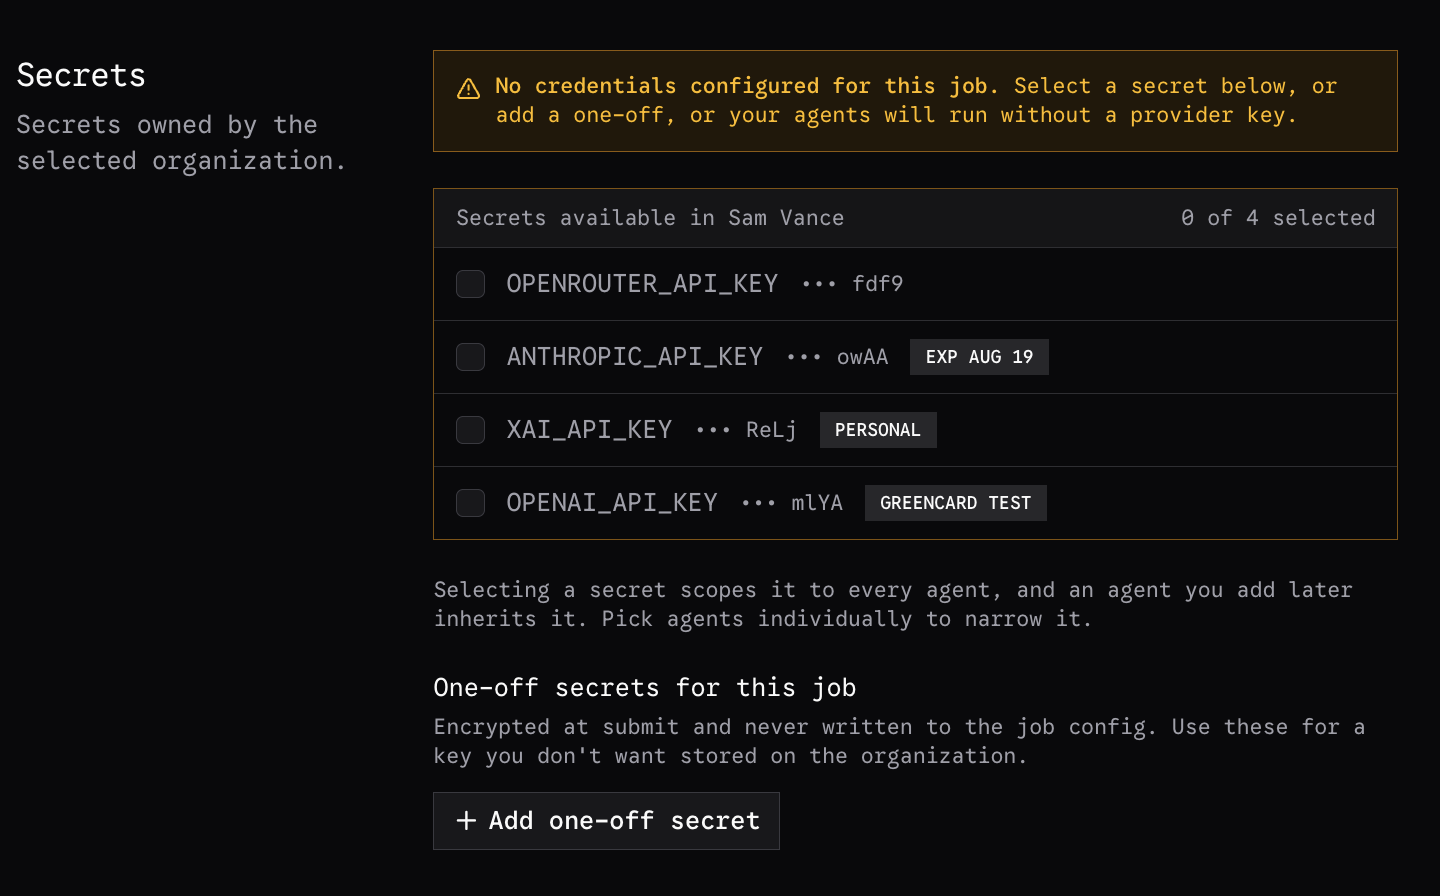Select the ANTHROPIC_API_KEY secret checkbox

[470, 357]
